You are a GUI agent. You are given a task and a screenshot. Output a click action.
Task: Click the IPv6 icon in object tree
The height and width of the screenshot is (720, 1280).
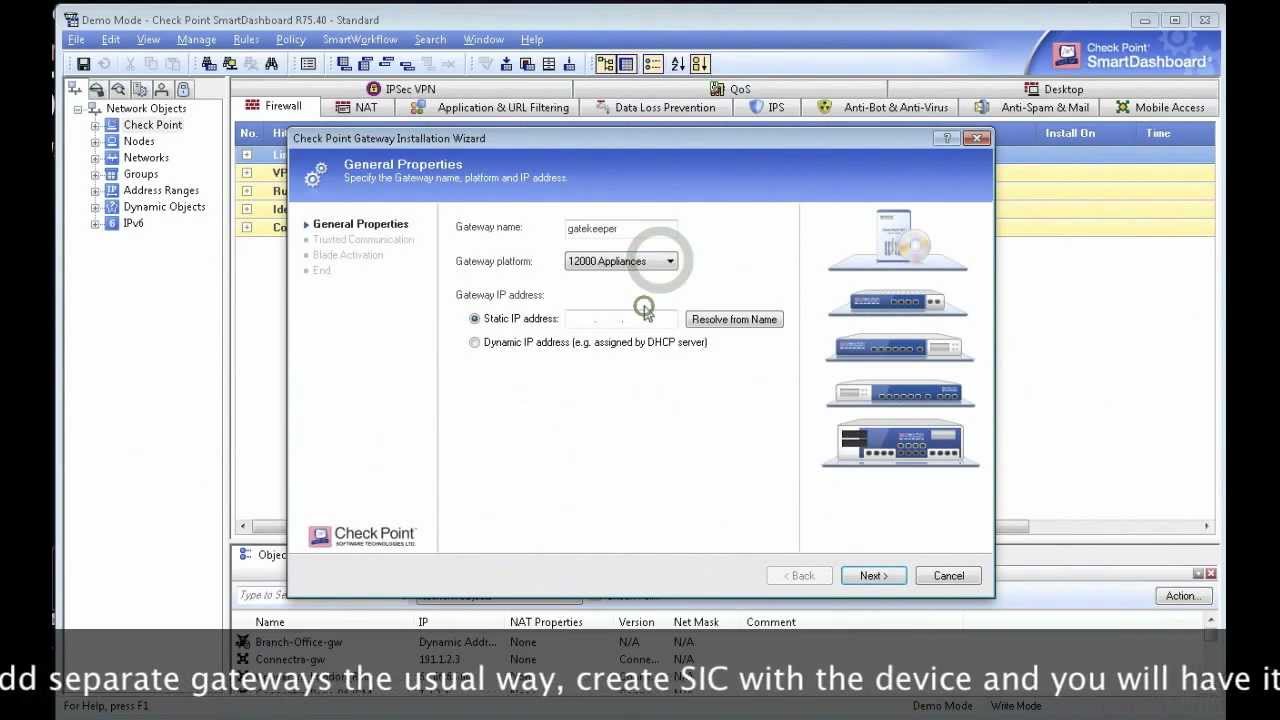[x=112, y=223]
